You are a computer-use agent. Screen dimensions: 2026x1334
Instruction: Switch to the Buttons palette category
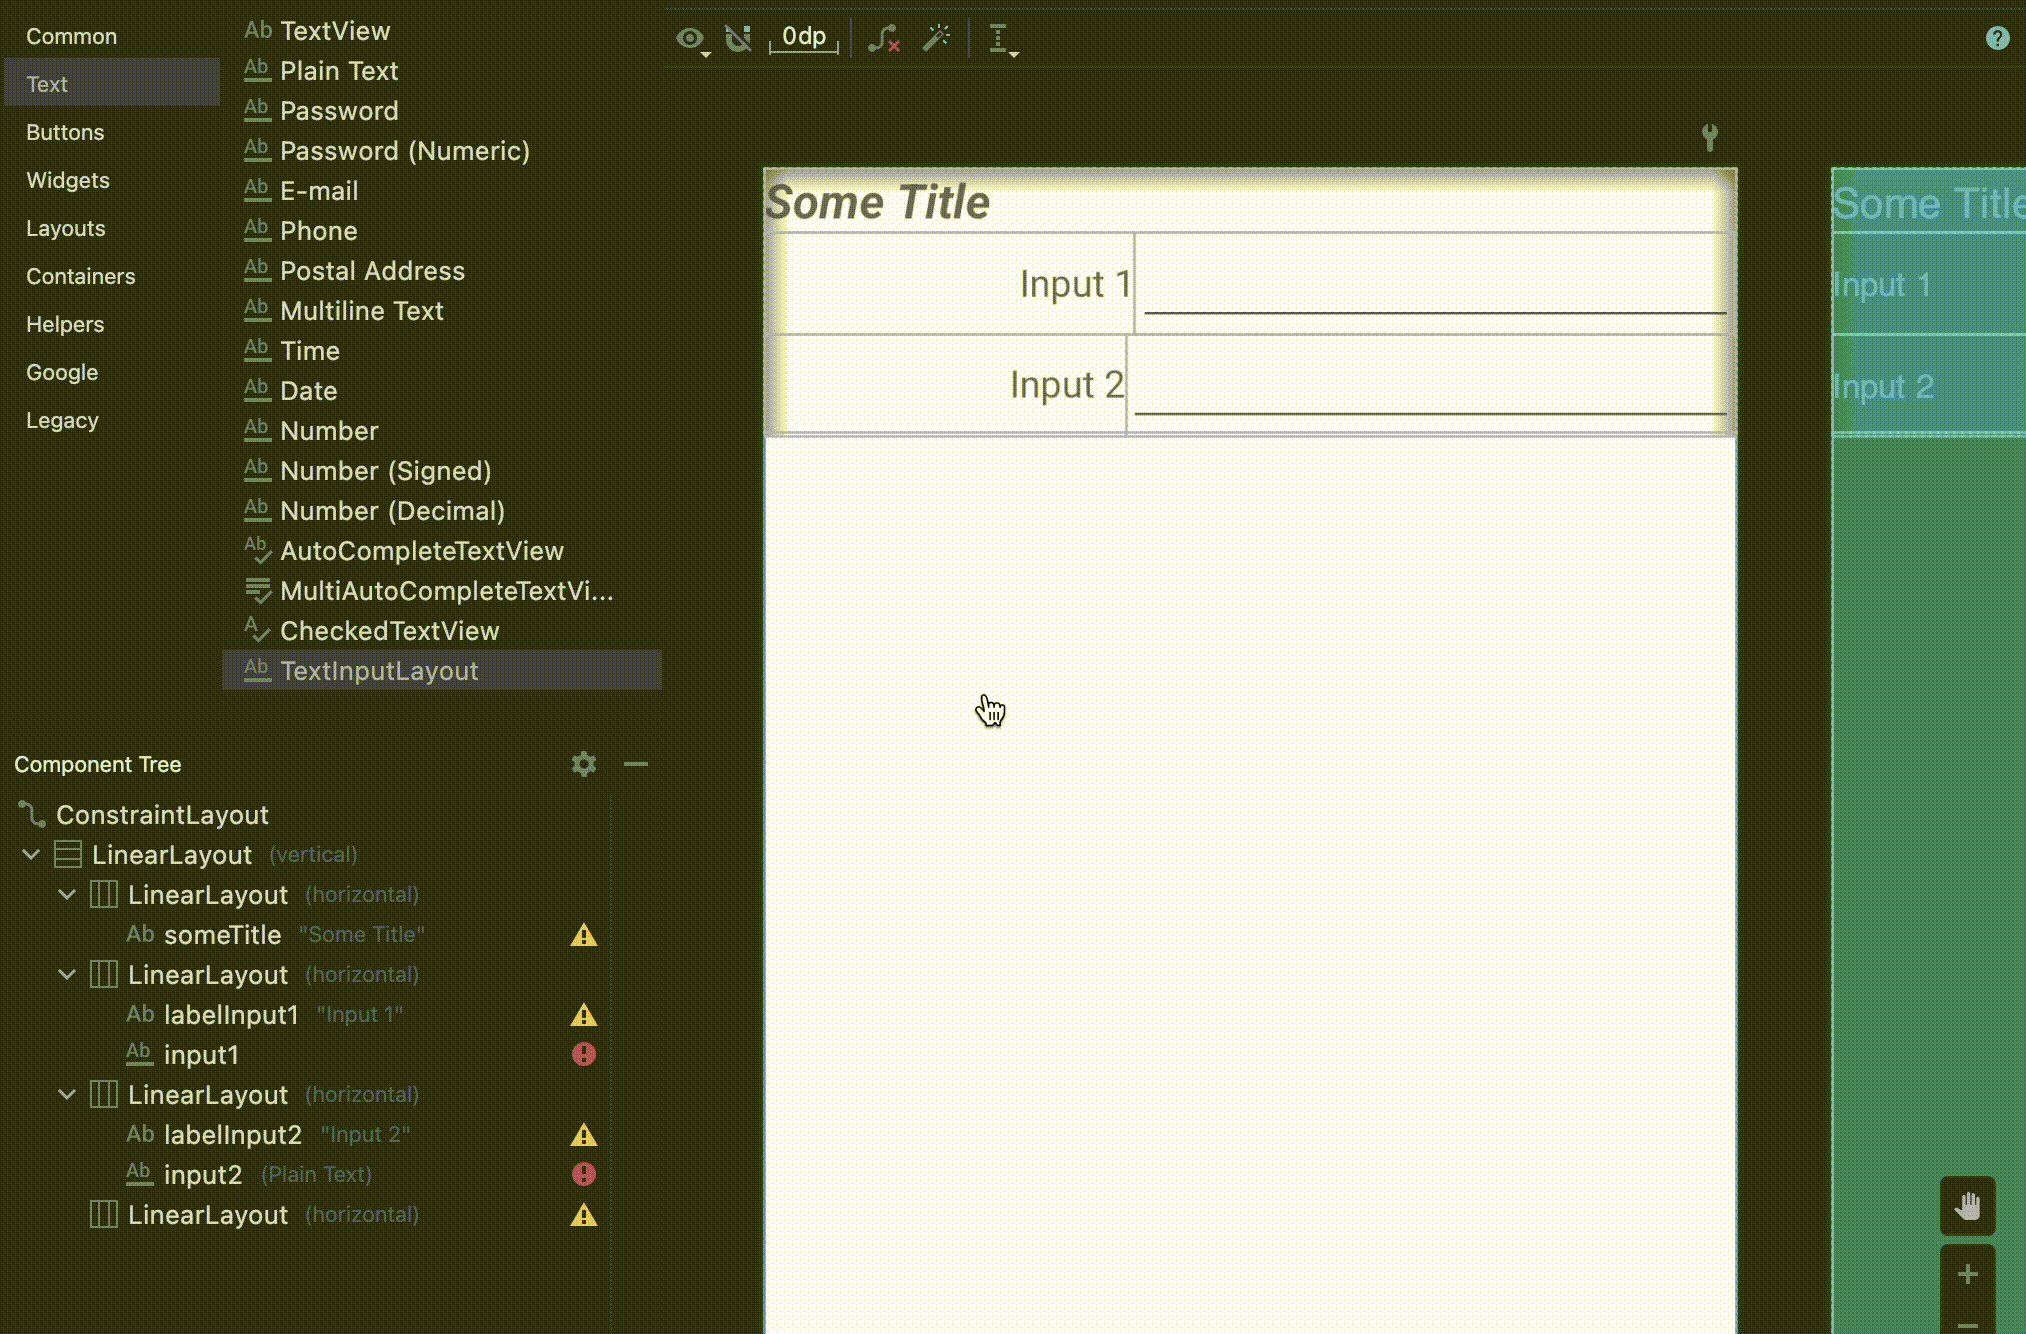[x=65, y=132]
